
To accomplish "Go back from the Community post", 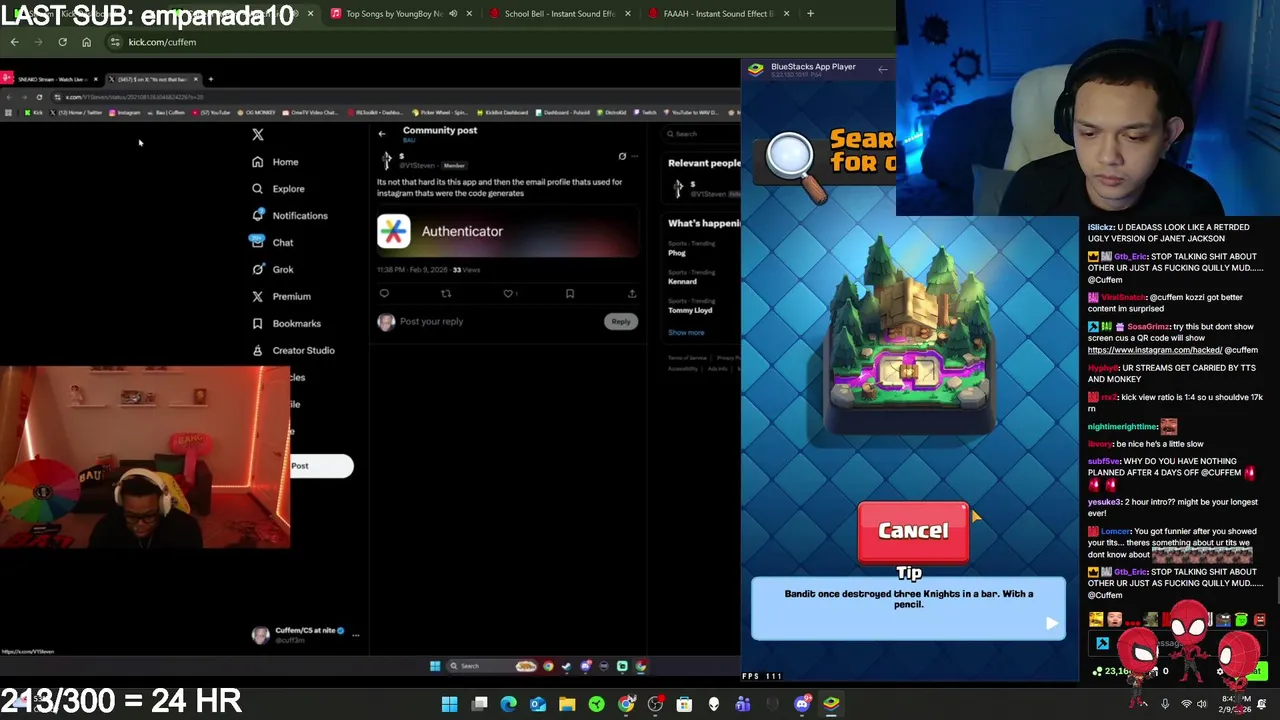I will [x=382, y=134].
